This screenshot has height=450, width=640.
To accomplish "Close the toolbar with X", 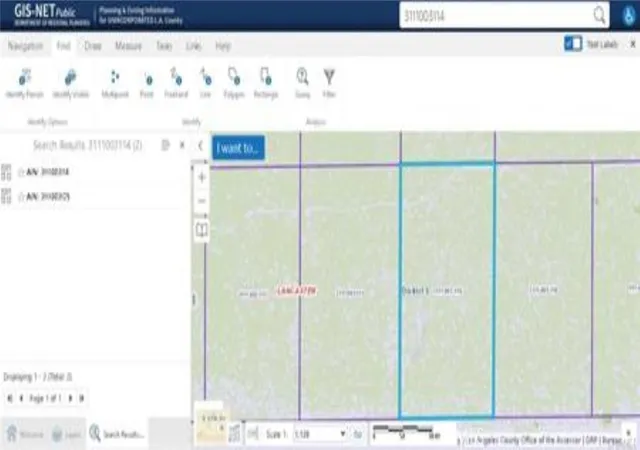I will (633, 44).
